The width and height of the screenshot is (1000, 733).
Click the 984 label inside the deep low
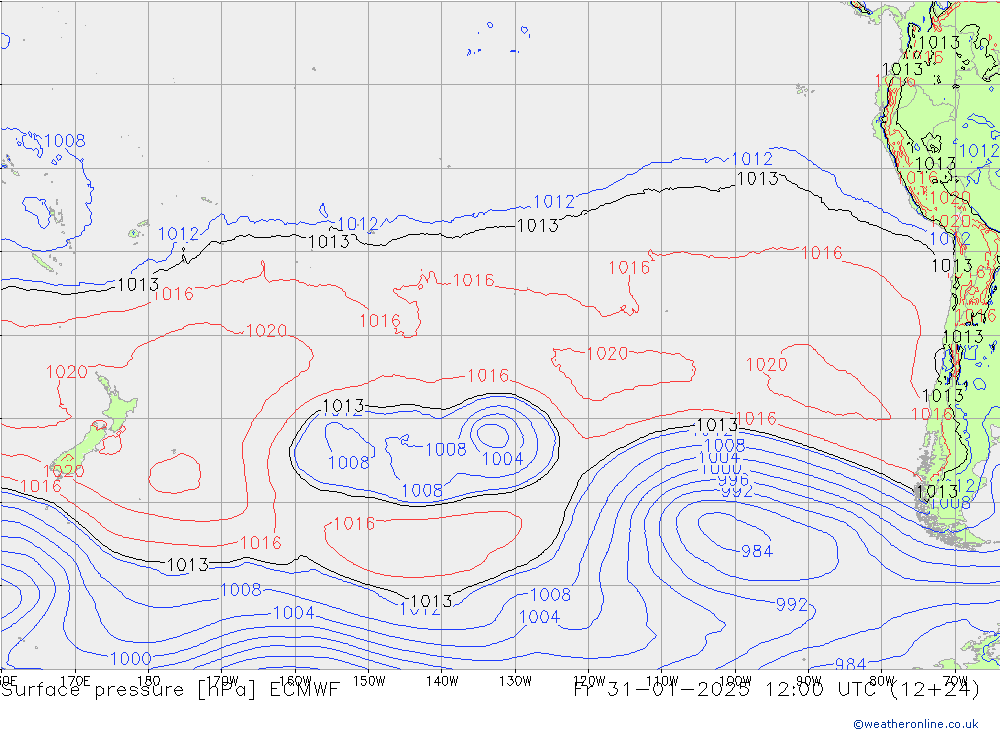[757, 551]
